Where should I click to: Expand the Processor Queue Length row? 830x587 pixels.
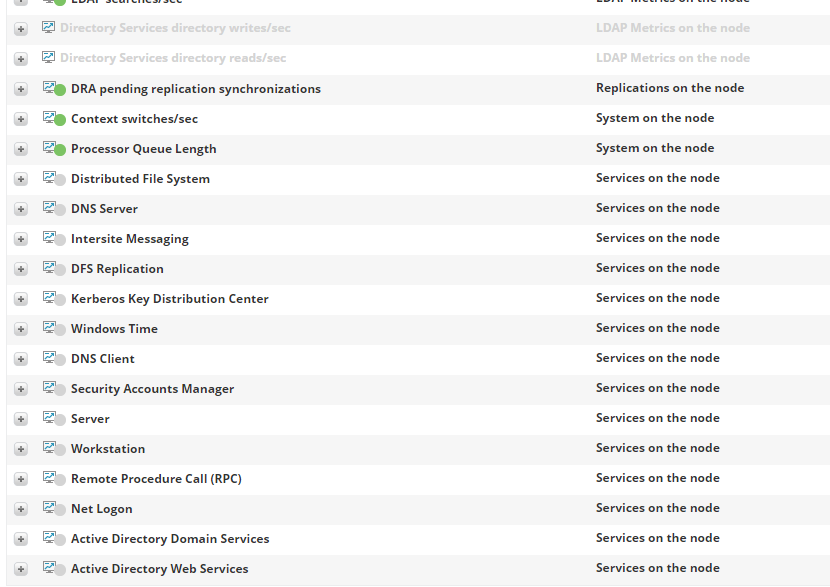point(21,149)
